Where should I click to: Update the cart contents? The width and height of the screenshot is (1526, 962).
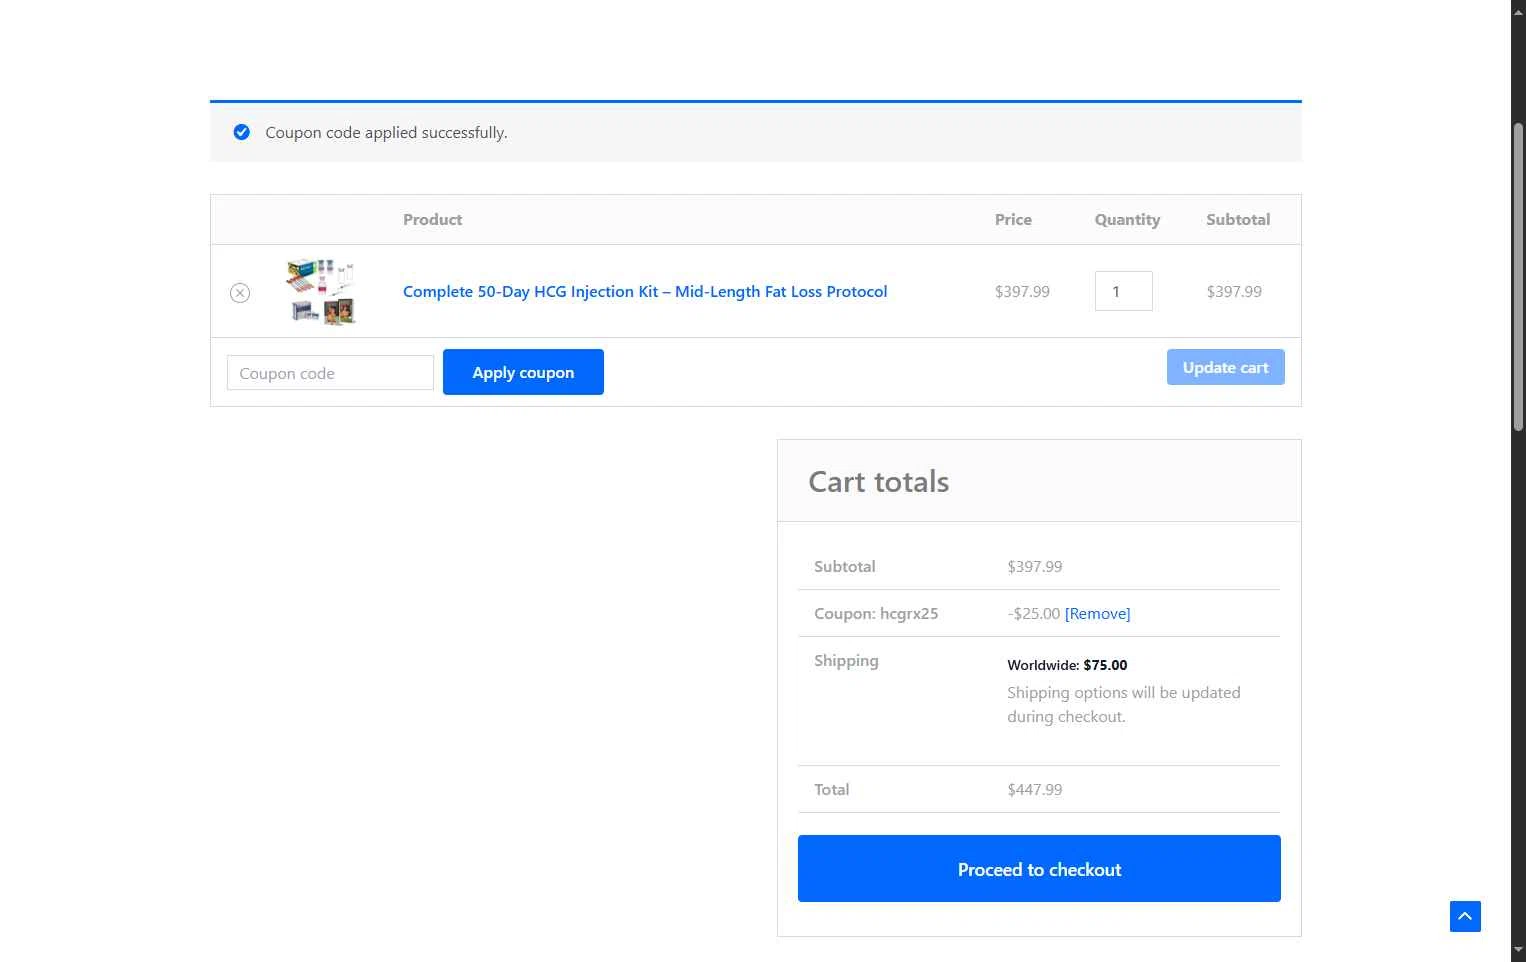(1226, 367)
